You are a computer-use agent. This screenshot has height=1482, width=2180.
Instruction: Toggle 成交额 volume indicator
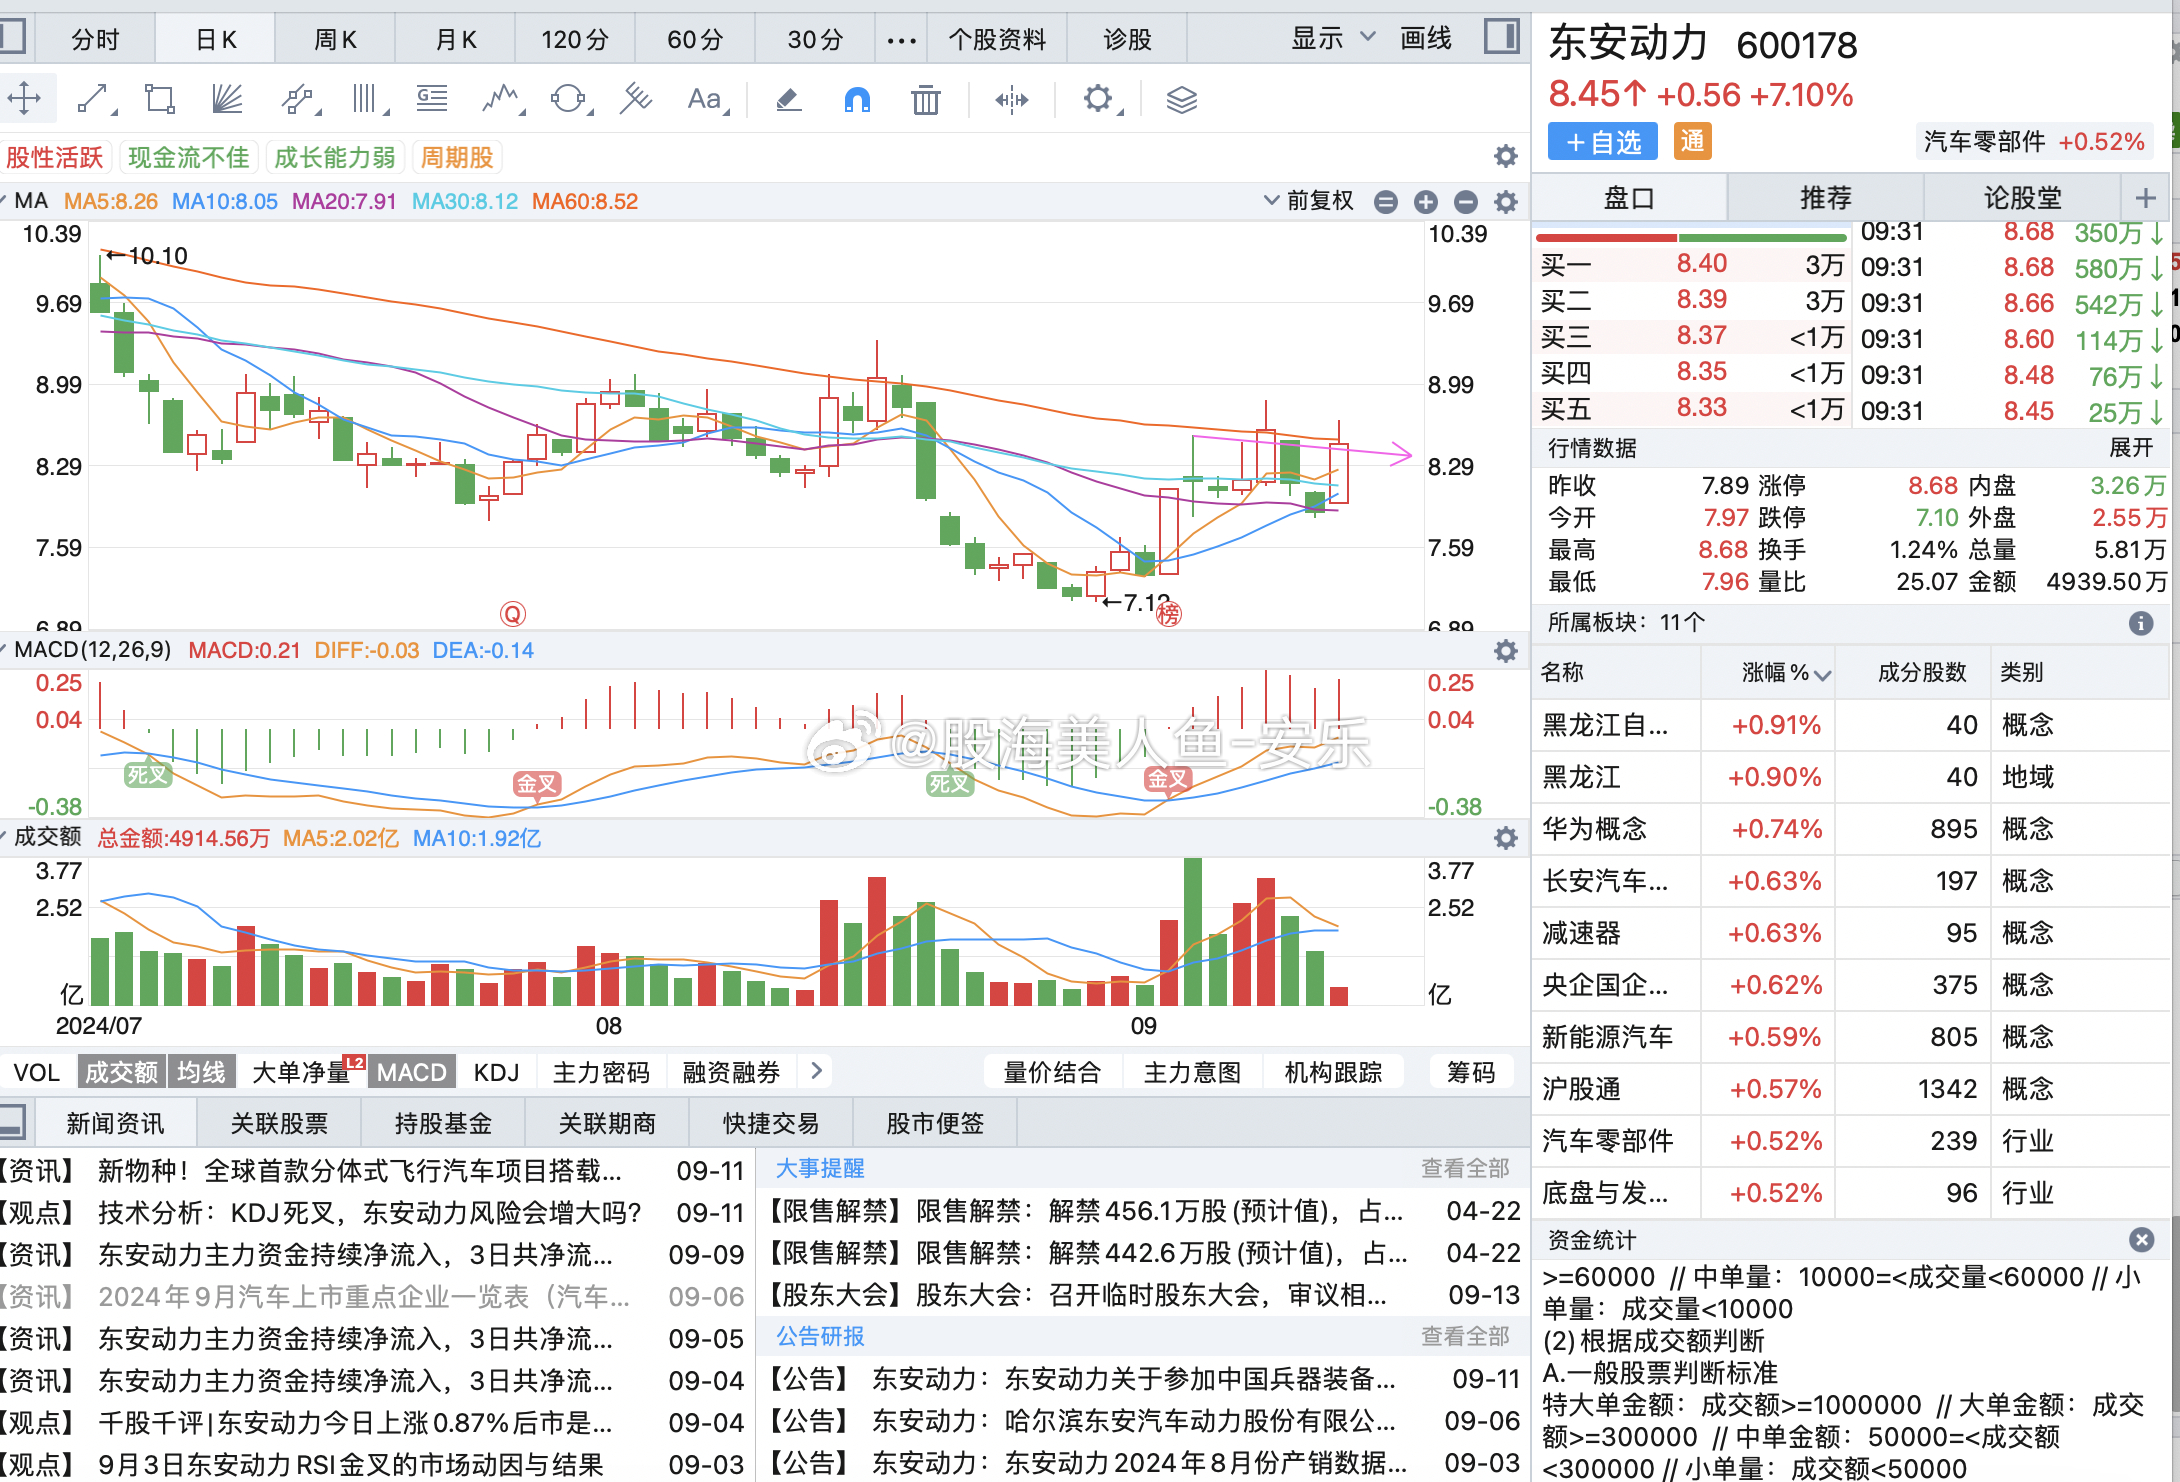(x=121, y=1072)
